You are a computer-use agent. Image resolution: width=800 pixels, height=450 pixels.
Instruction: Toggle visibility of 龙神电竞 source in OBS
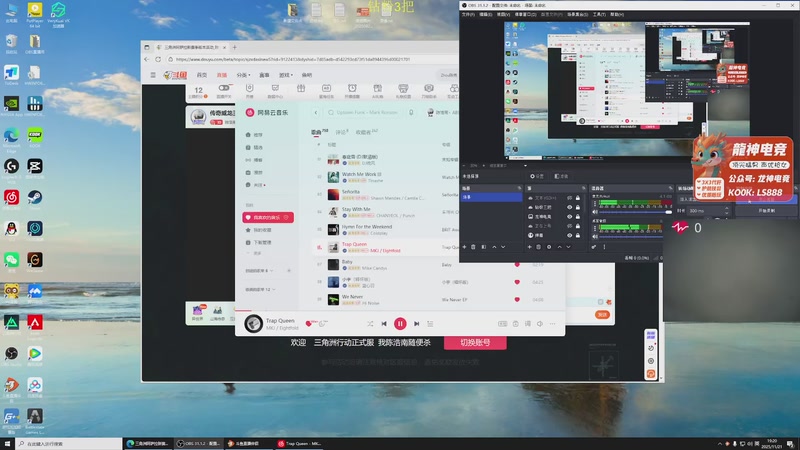[569, 216]
